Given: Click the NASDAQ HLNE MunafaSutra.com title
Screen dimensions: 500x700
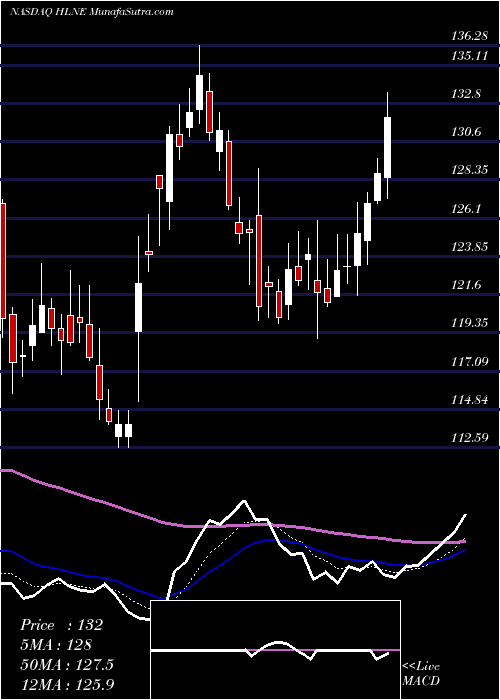Looking at the screenshot, I should point(91,12).
